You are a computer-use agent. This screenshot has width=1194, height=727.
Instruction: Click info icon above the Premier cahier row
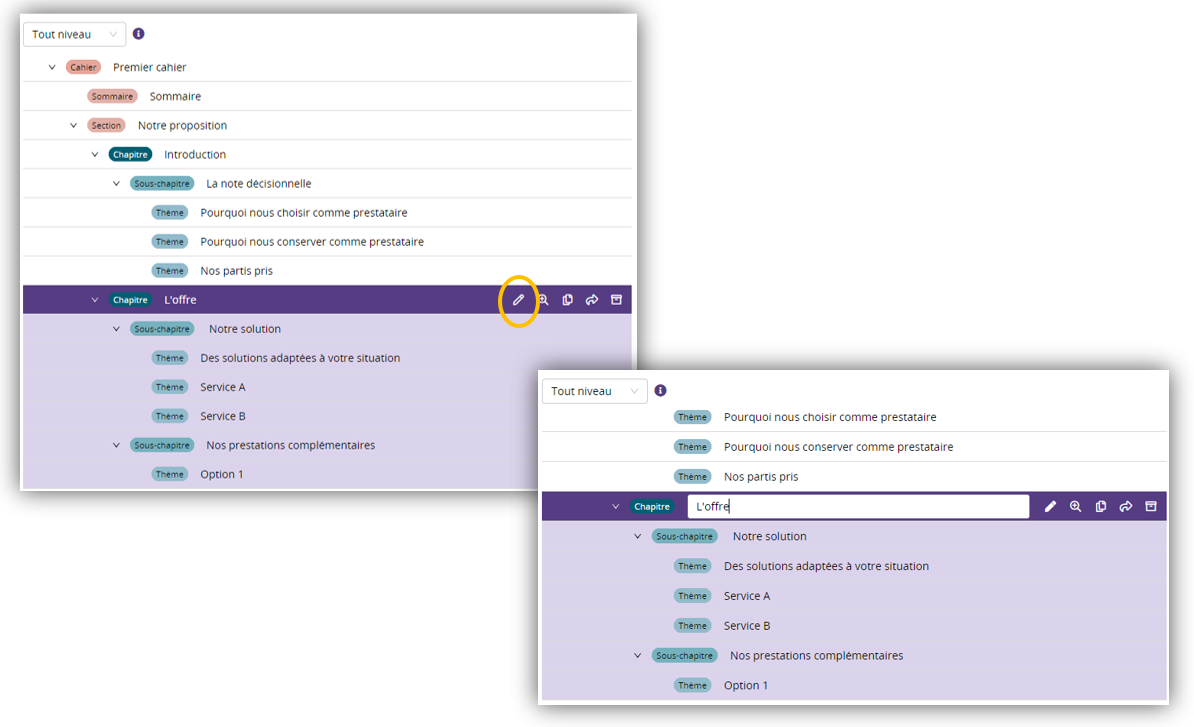pos(139,34)
